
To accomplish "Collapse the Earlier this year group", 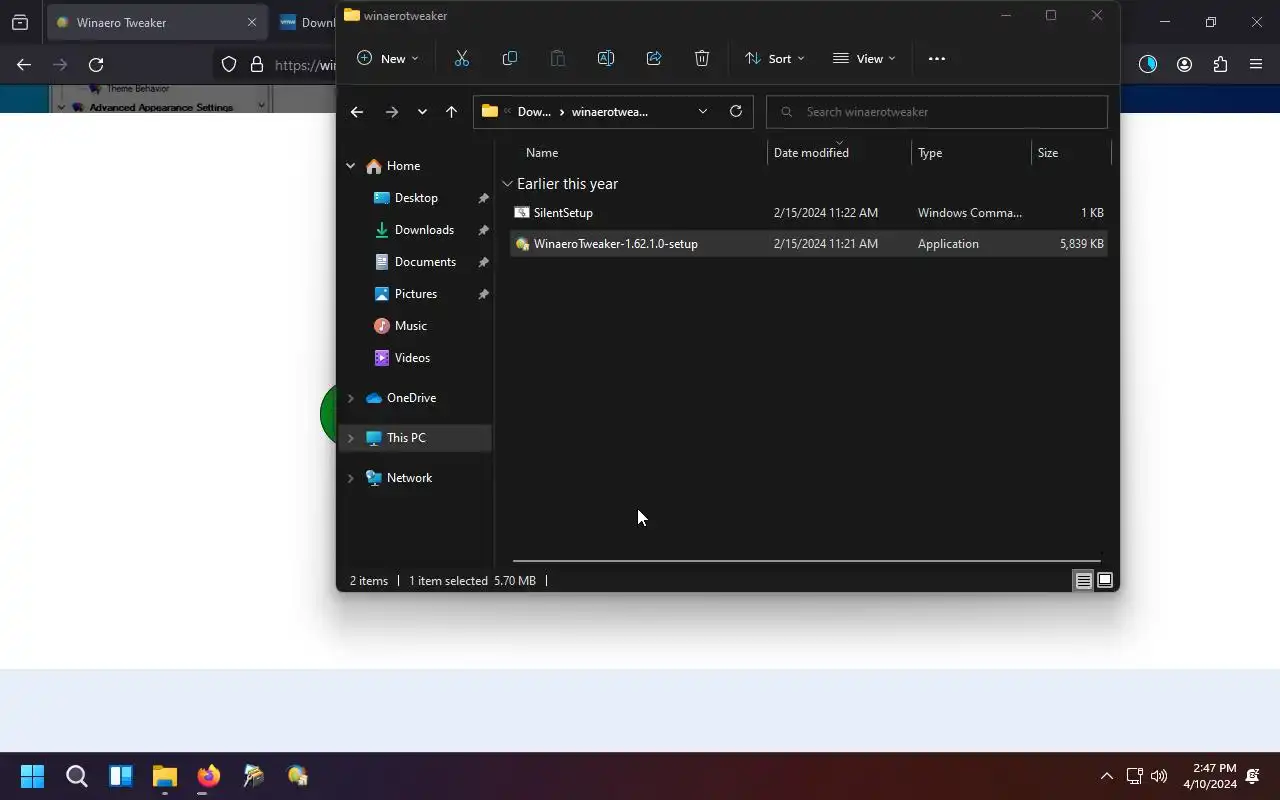I will pos(508,184).
